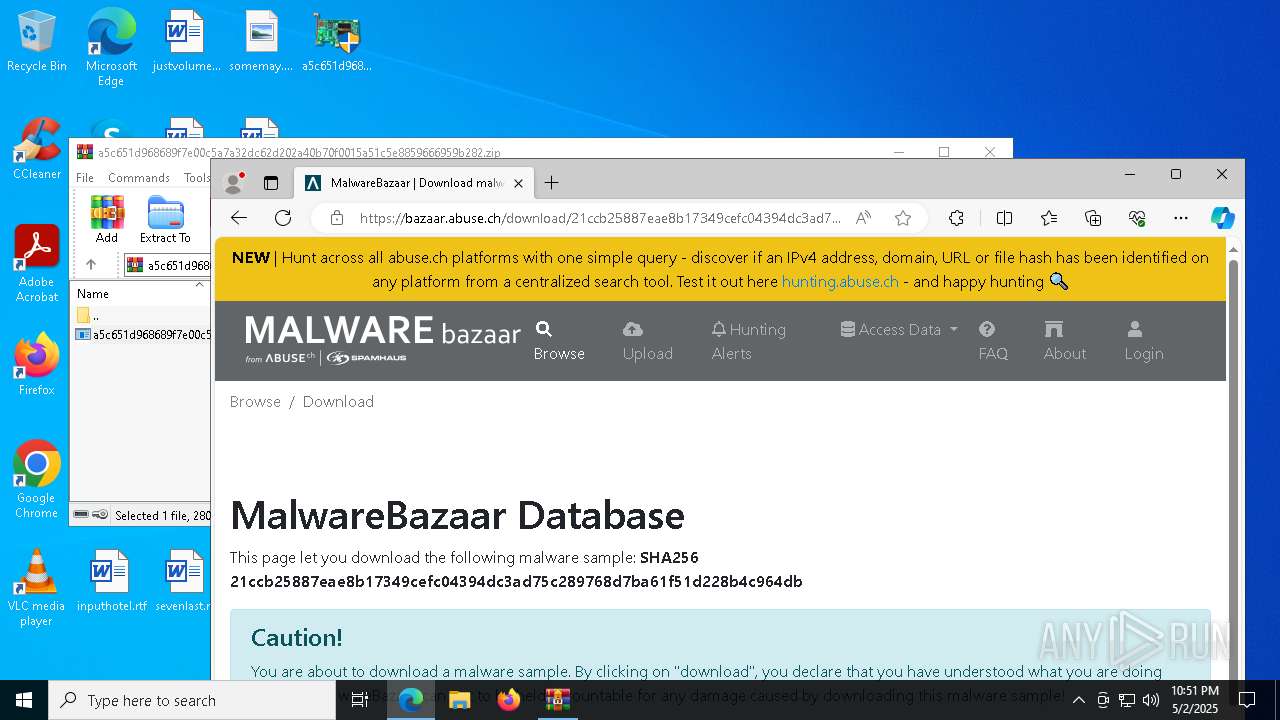The width and height of the screenshot is (1280, 720).
Task: Open a new Edge tab
Action: pyautogui.click(x=551, y=183)
